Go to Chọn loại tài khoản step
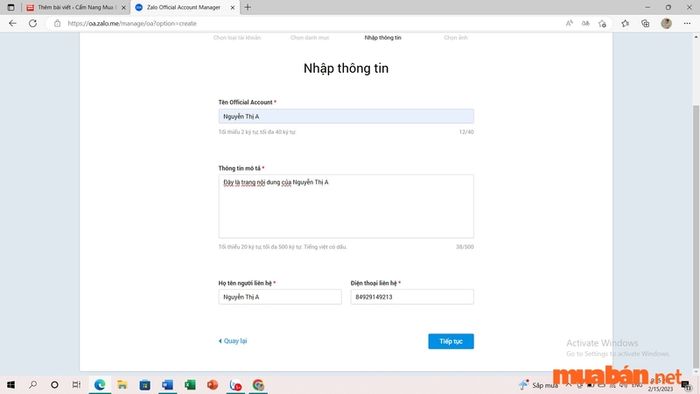Screen dimensions: 700x394 [237, 37]
